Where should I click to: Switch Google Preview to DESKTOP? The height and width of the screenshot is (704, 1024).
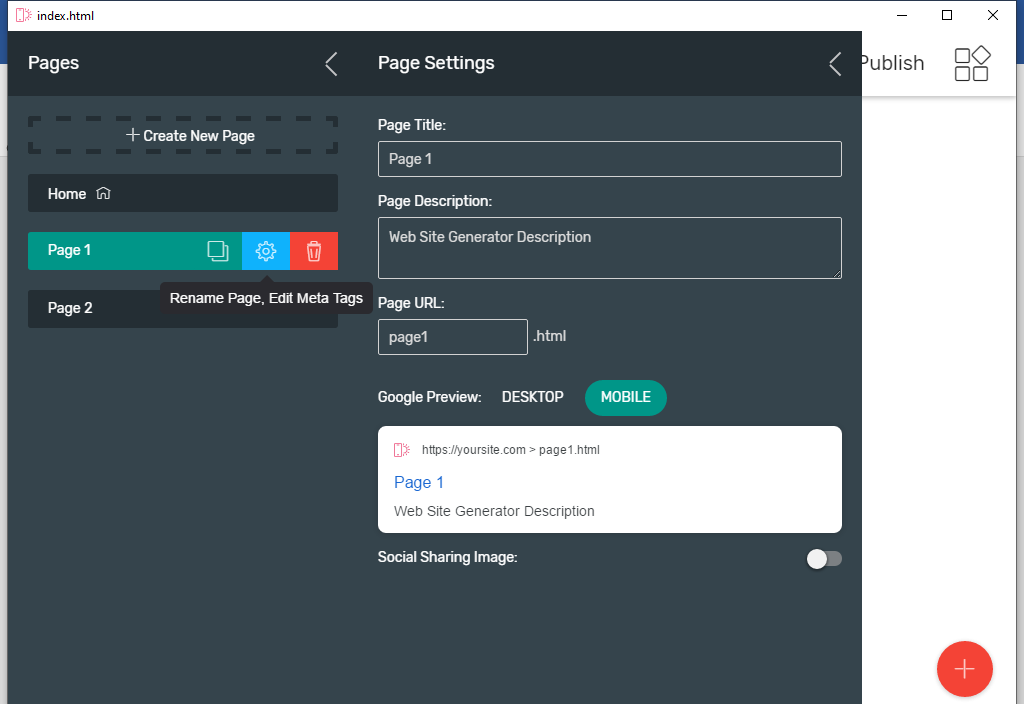pos(532,397)
